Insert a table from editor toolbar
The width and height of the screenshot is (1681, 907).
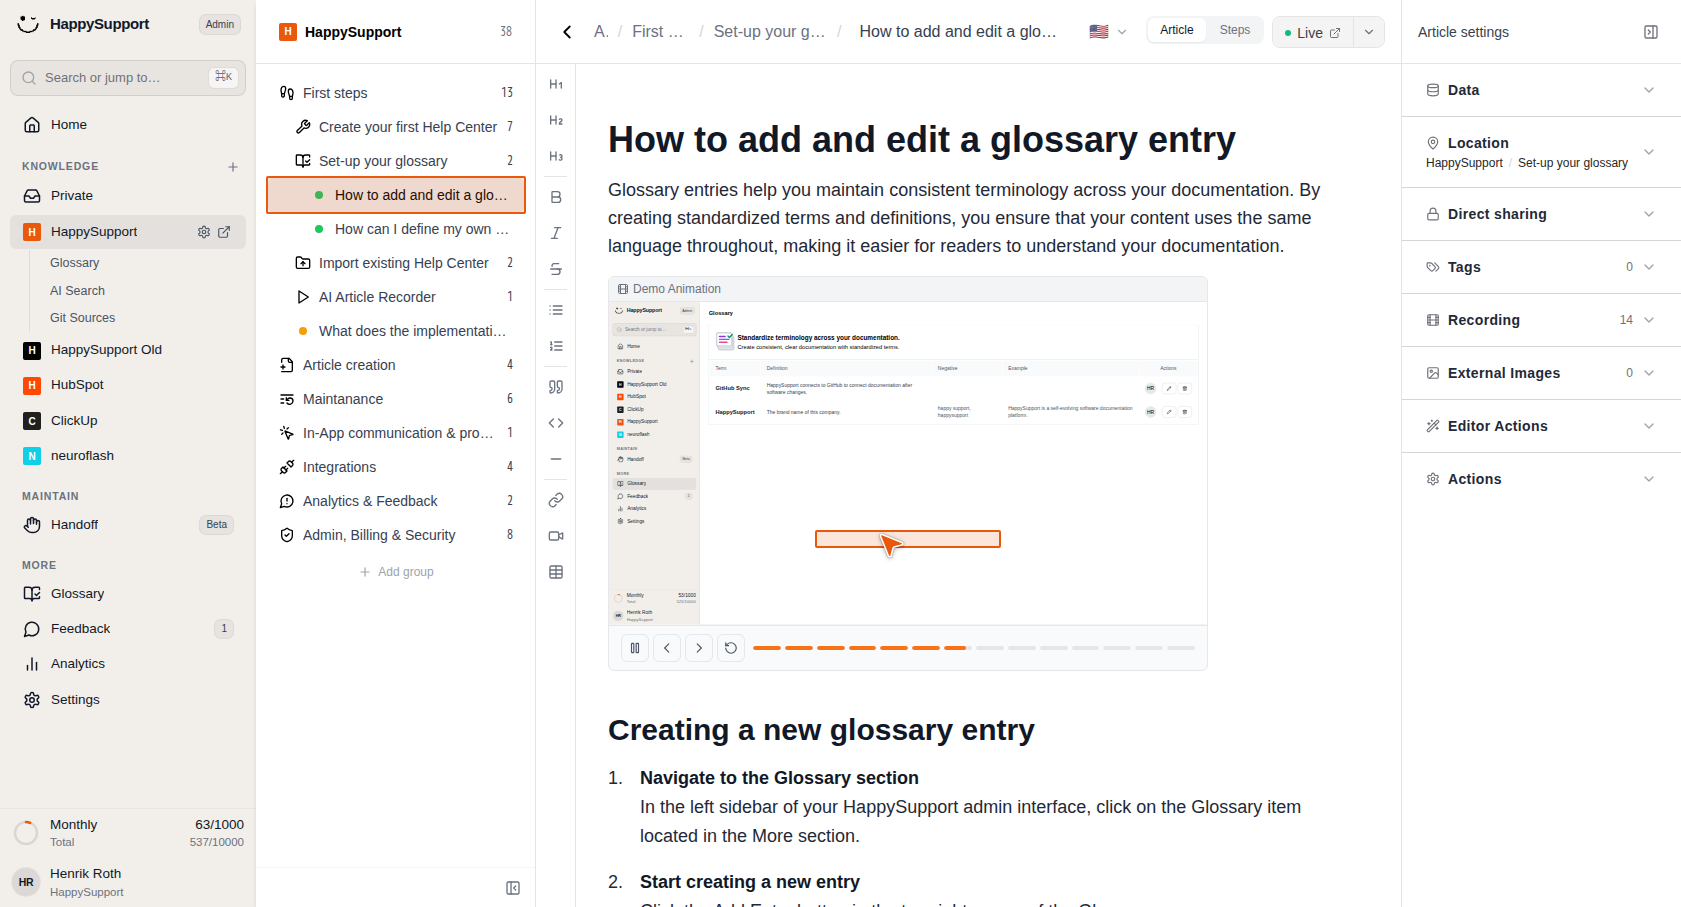[556, 572]
